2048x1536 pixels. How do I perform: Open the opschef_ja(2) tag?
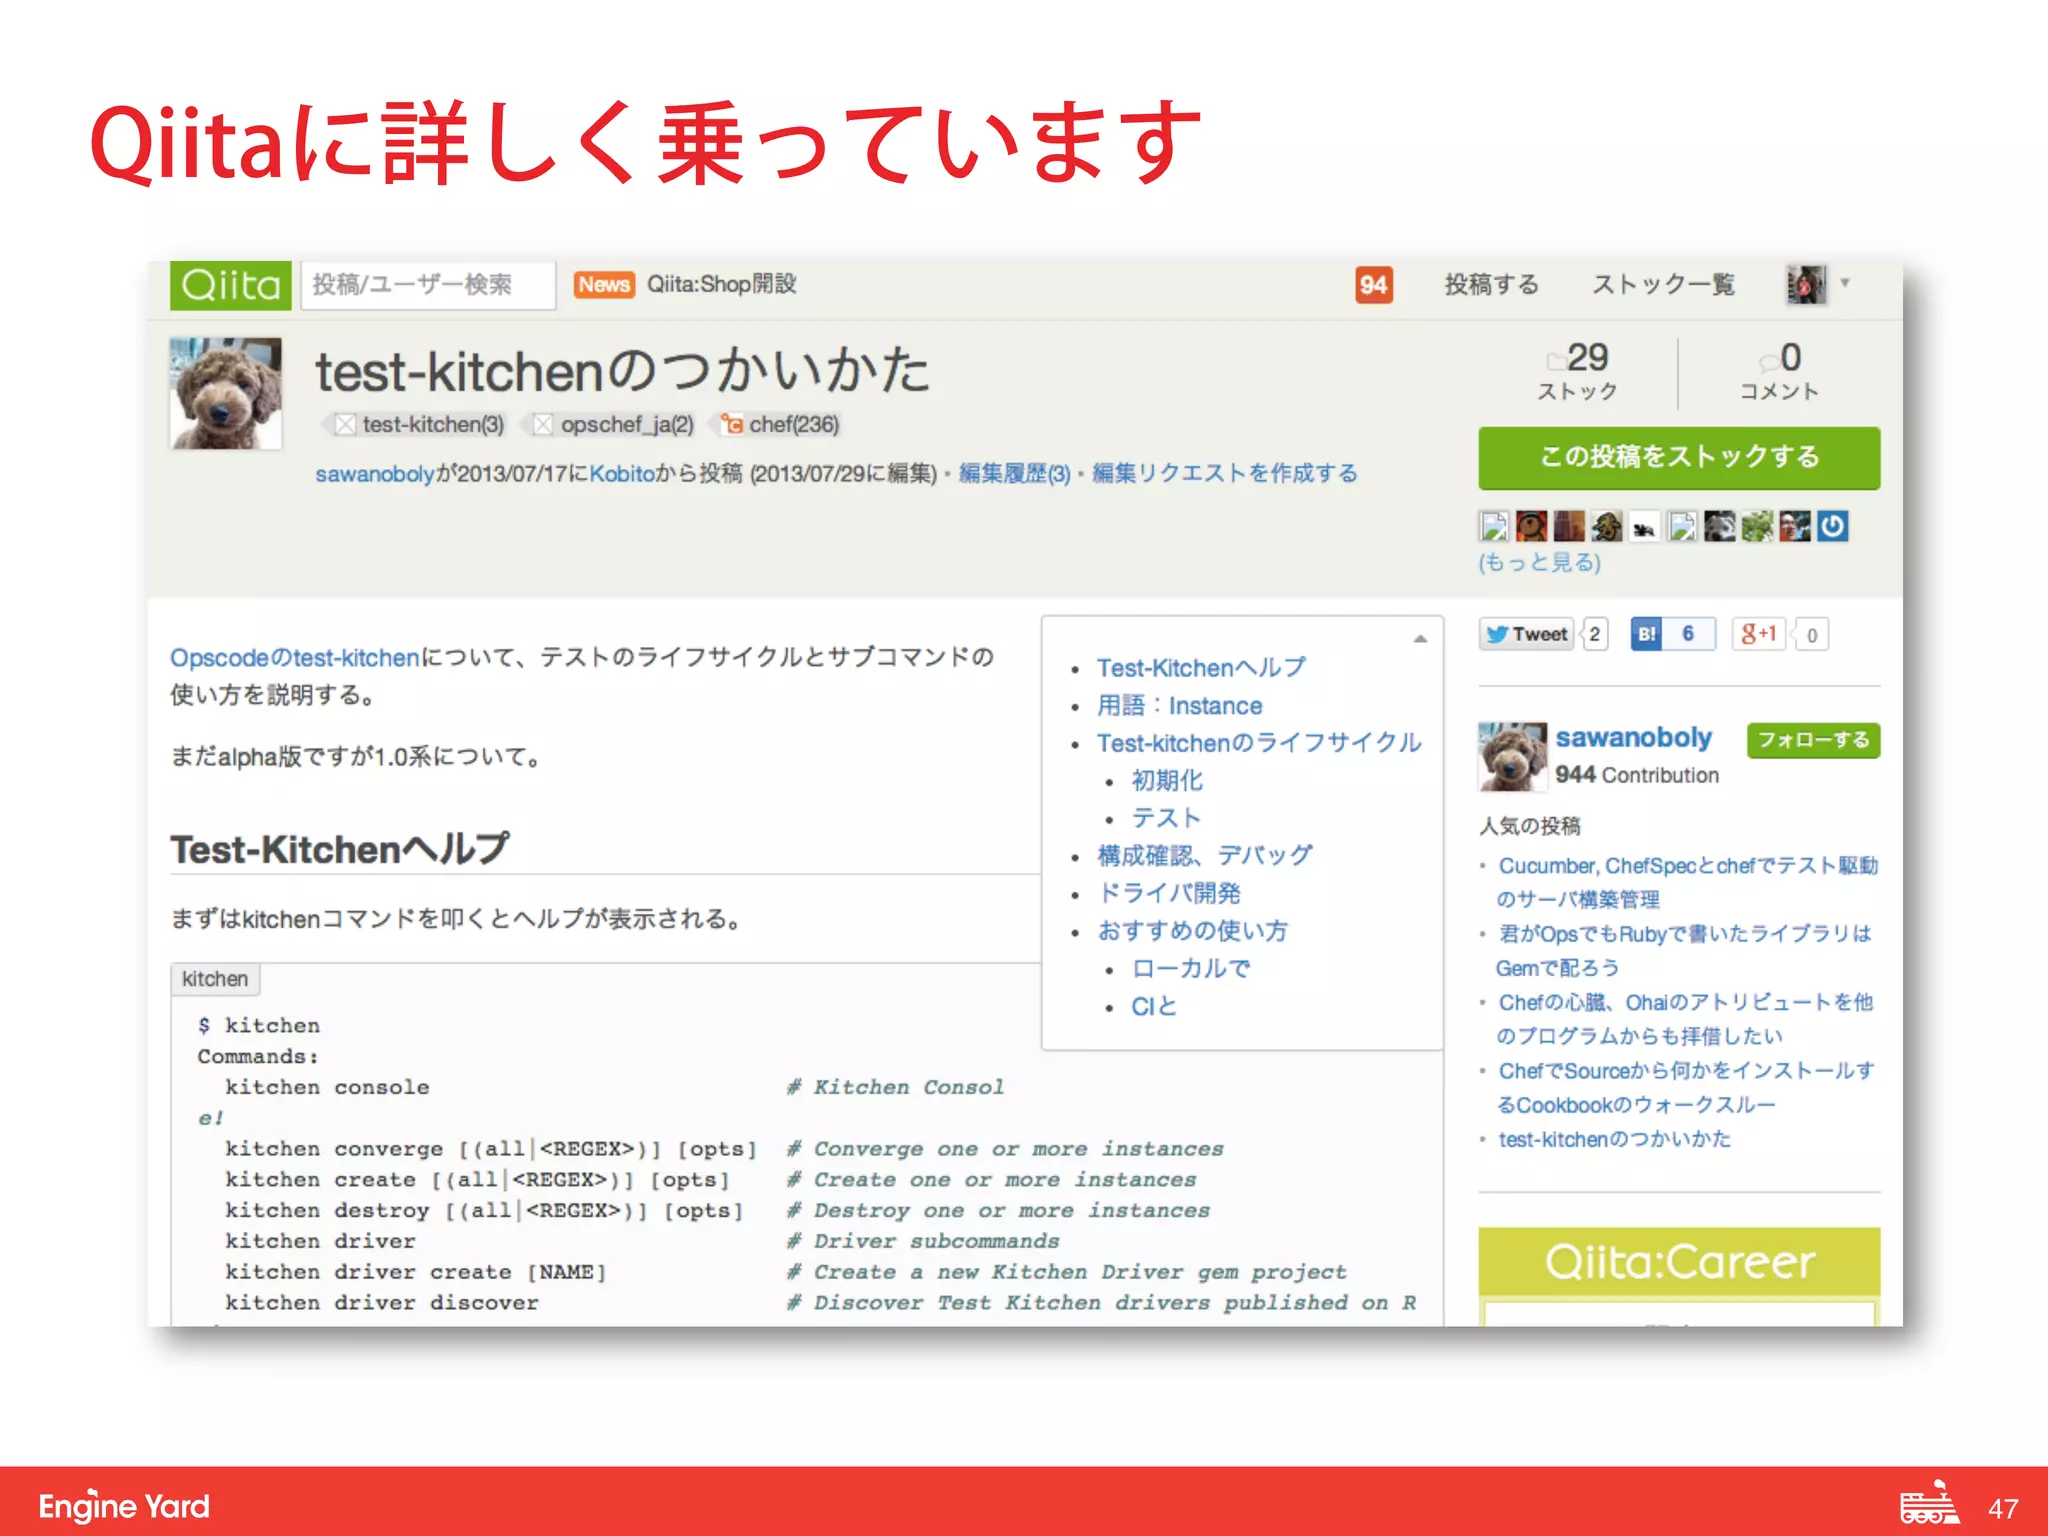pyautogui.click(x=614, y=425)
